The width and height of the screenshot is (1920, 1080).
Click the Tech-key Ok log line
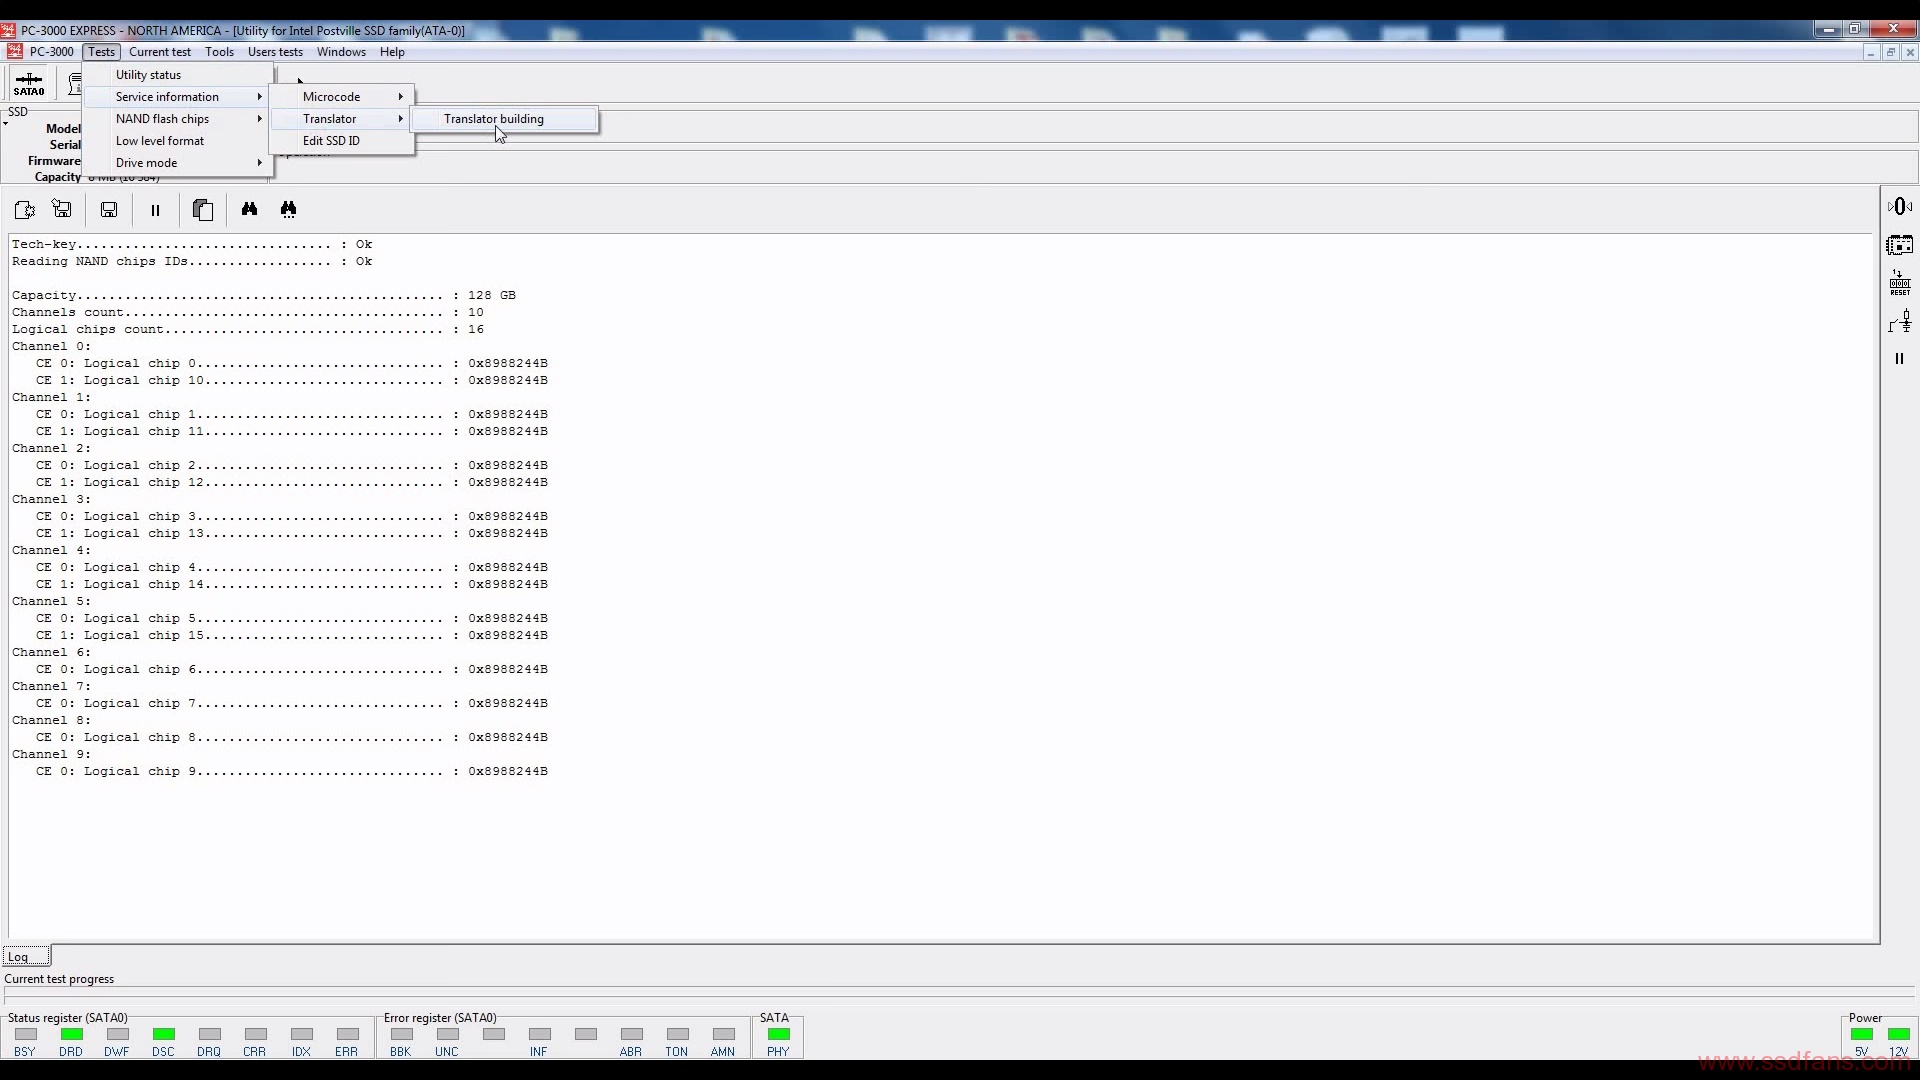[x=192, y=244]
